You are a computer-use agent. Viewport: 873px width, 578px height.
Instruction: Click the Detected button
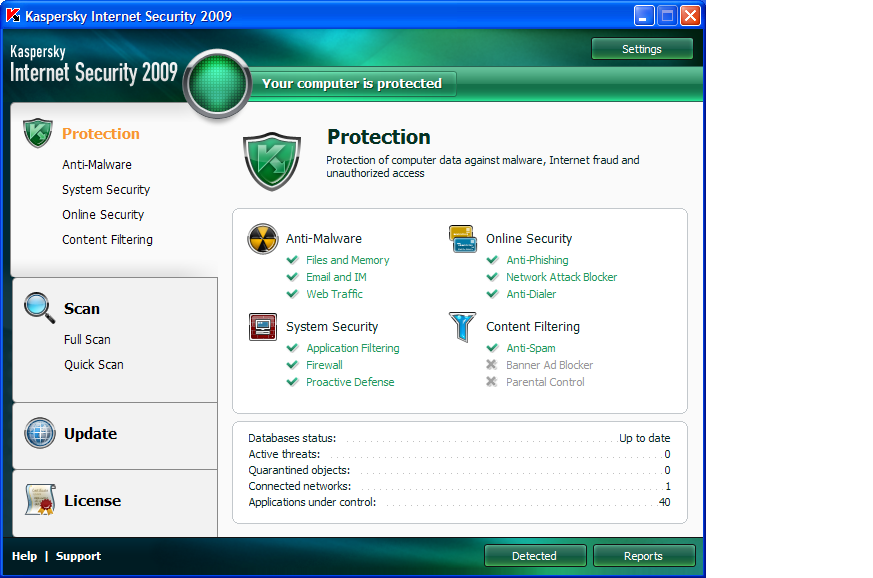pyautogui.click(x=534, y=556)
